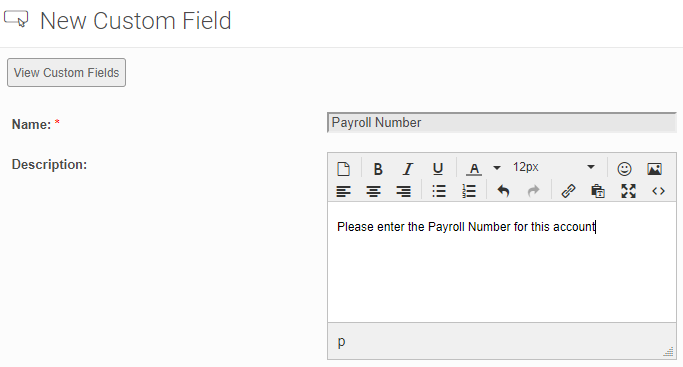This screenshot has height=367, width=683.
Task: Click the Insert image icon
Action: click(x=654, y=168)
